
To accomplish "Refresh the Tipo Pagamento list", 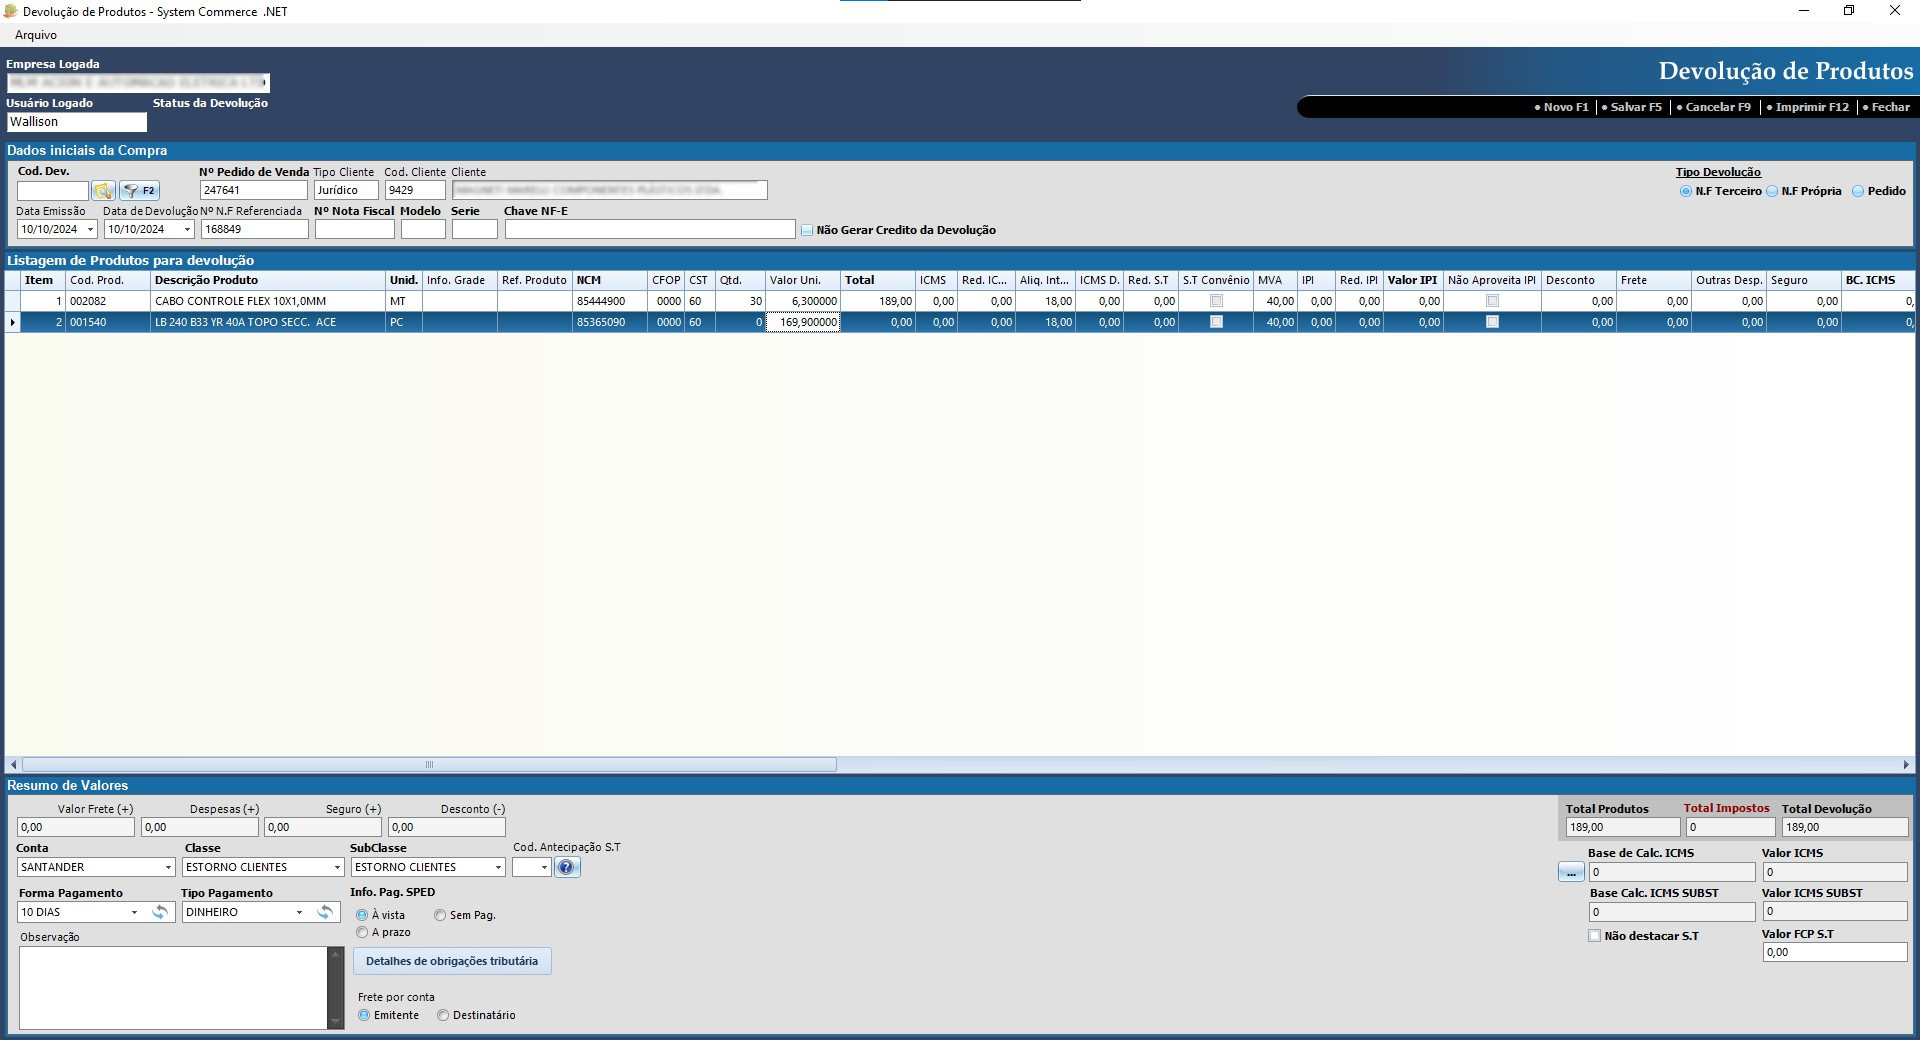I will point(325,912).
